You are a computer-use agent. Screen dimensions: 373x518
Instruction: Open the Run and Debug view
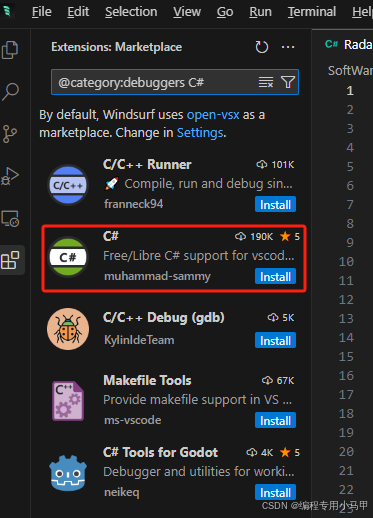click(x=10, y=176)
